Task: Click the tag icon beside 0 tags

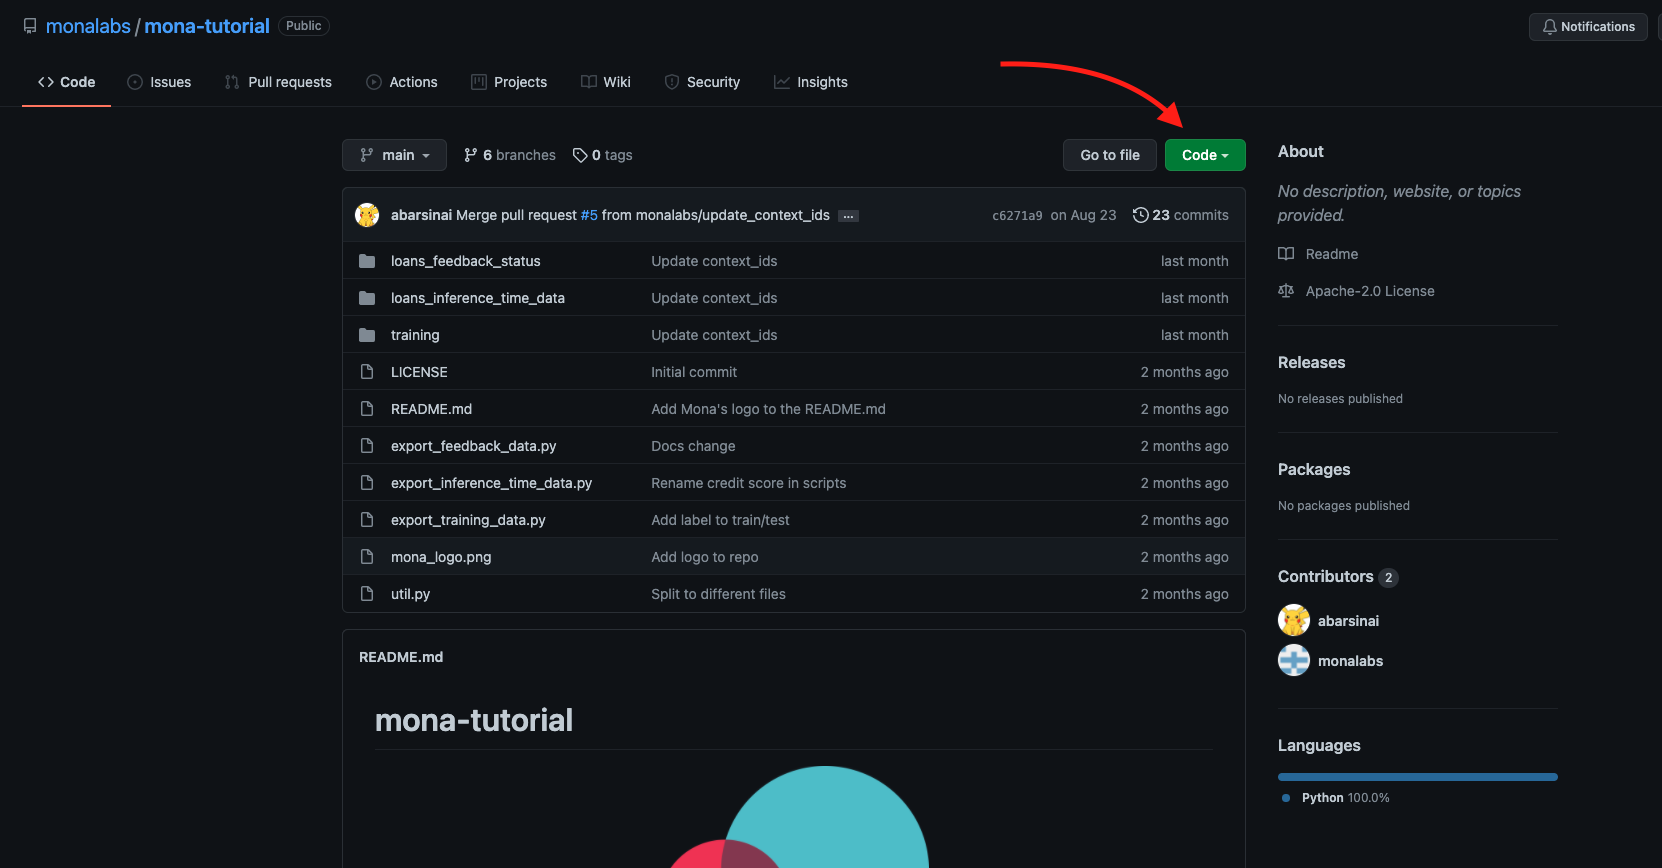Action: [580, 155]
